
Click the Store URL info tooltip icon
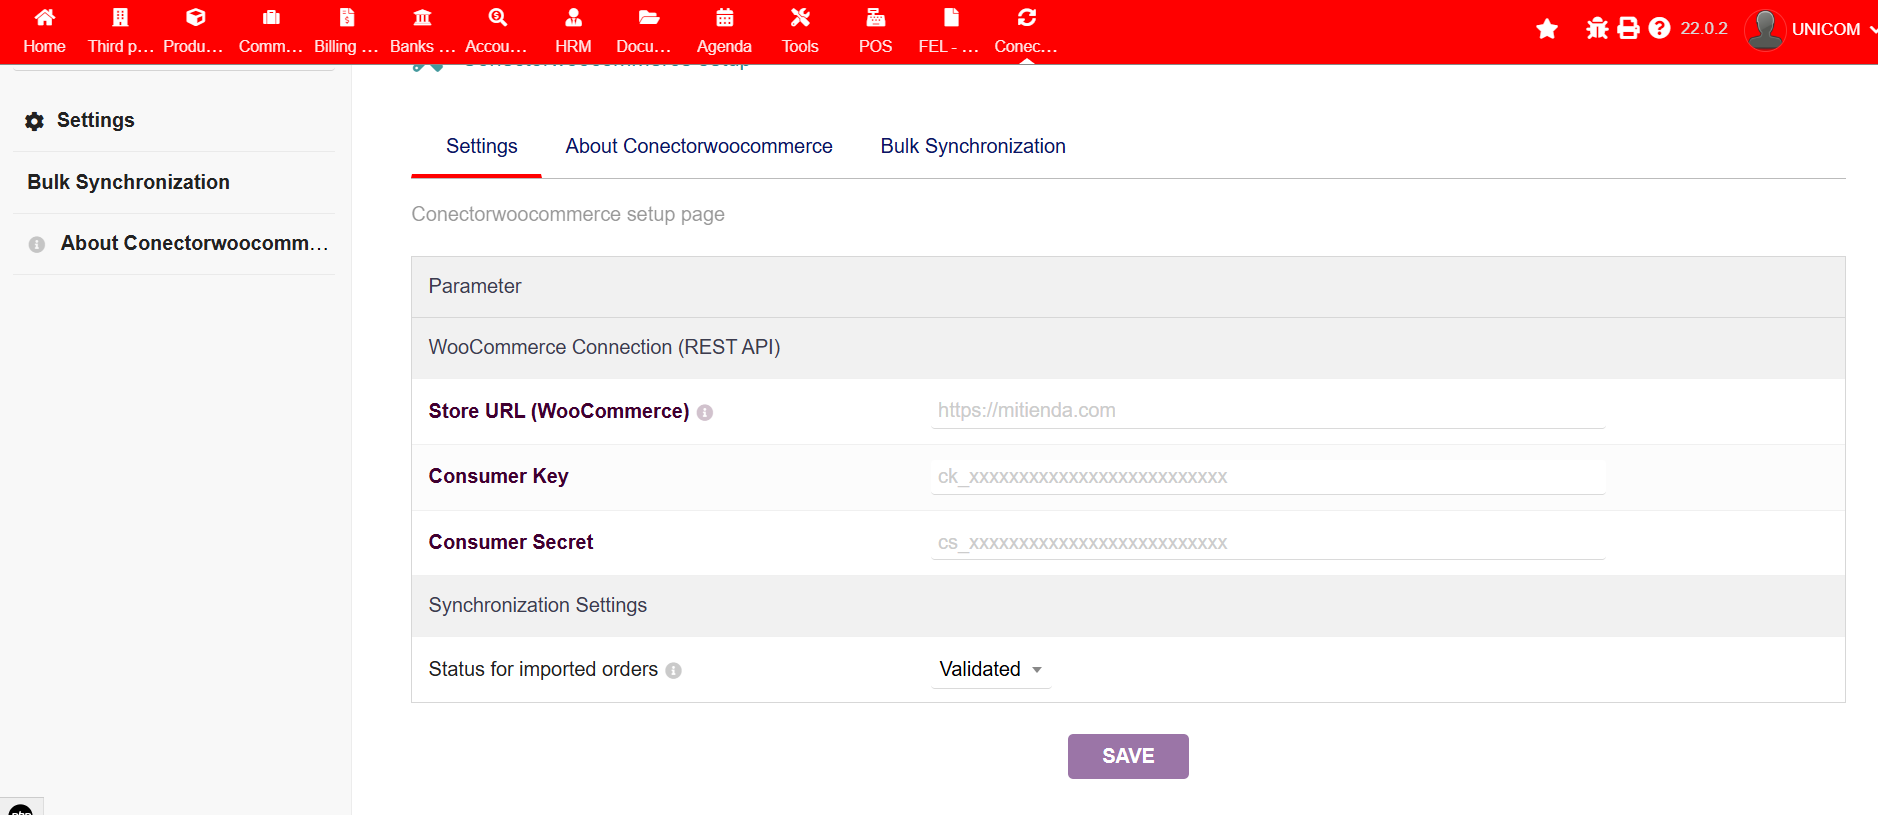705,413
